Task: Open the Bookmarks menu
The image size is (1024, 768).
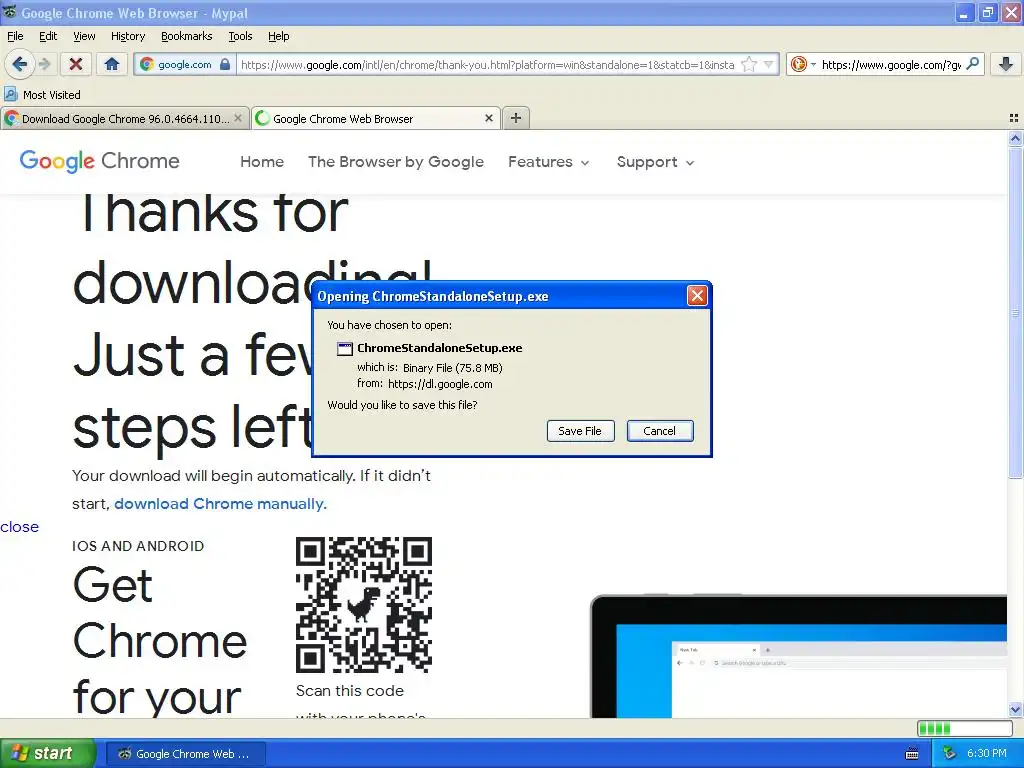Action: point(187,36)
